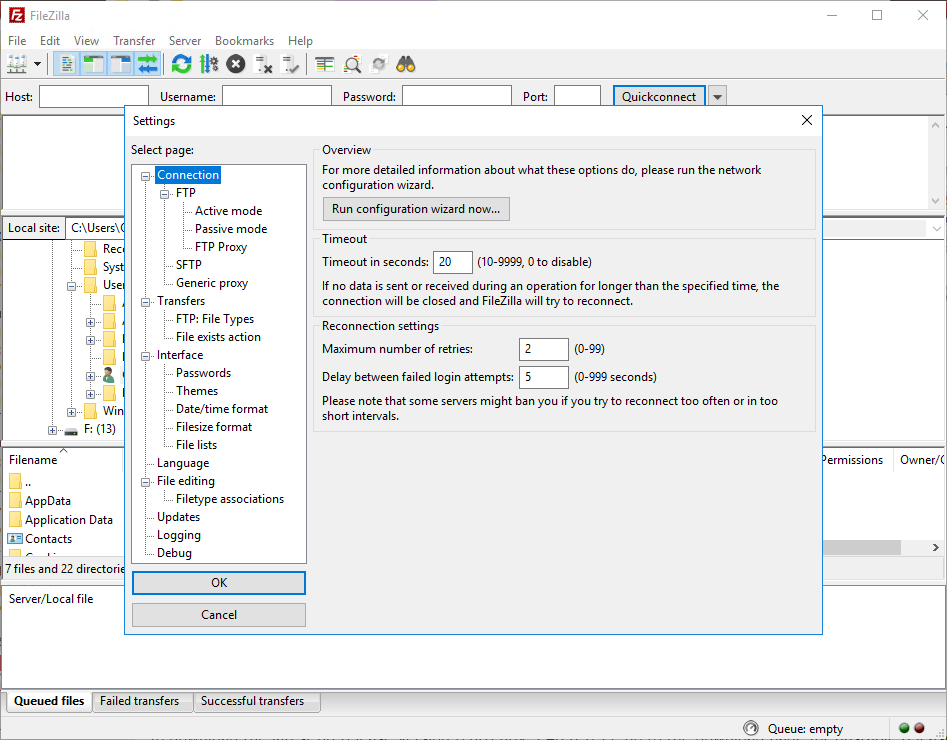947x740 pixels.
Task: Open the Server menu
Action: tap(185, 40)
